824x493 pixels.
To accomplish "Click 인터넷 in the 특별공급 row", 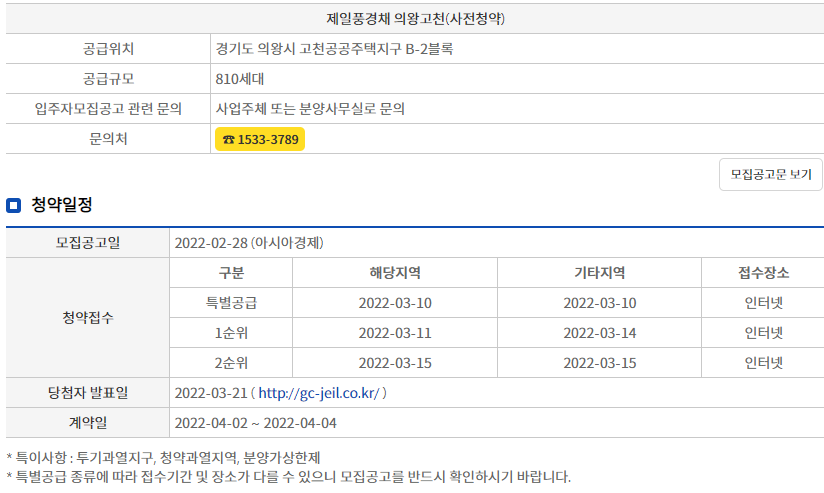I will (x=764, y=303).
